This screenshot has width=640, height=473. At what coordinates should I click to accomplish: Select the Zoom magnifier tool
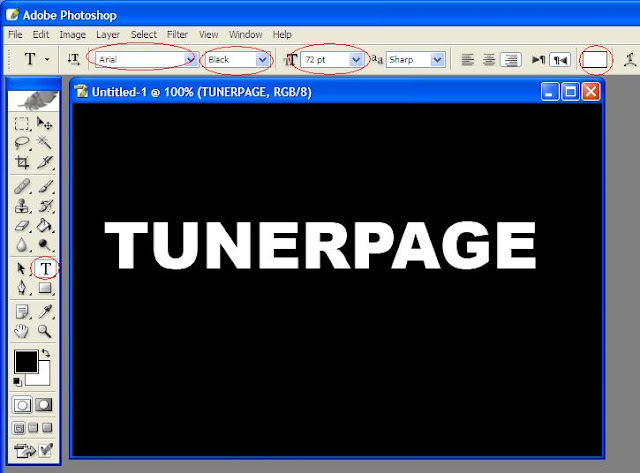(x=44, y=331)
